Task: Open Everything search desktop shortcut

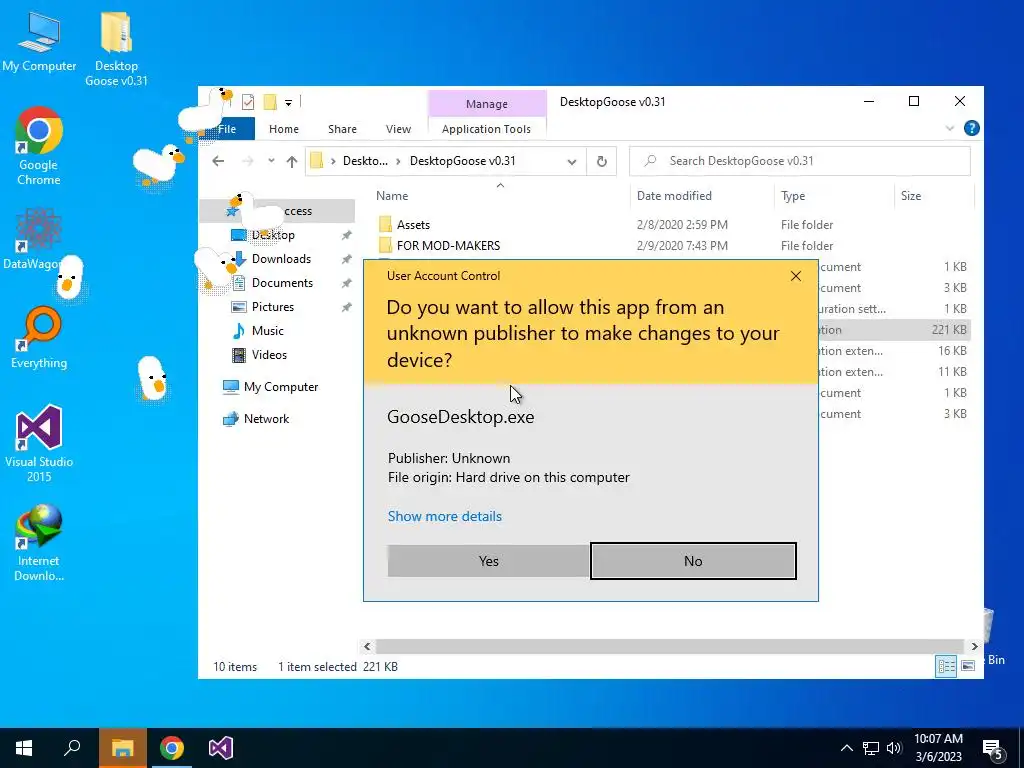Action: (x=39, y=338)
